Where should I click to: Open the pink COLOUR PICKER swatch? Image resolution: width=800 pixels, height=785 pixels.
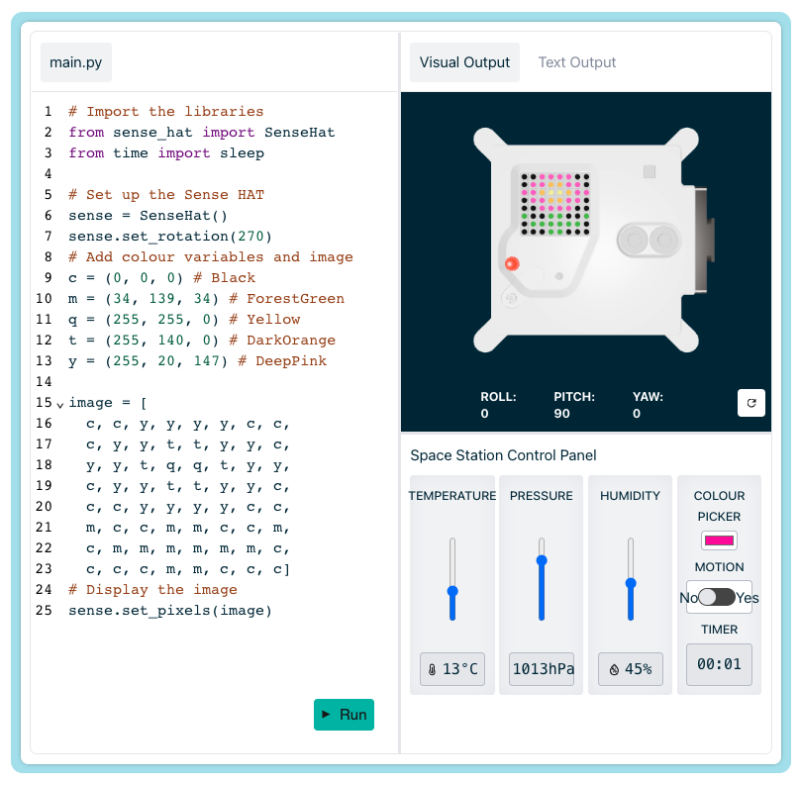719,541
